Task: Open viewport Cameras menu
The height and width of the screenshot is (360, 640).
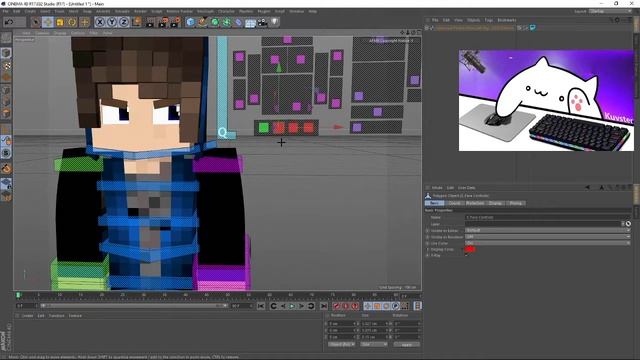Action: coord(42,33)
